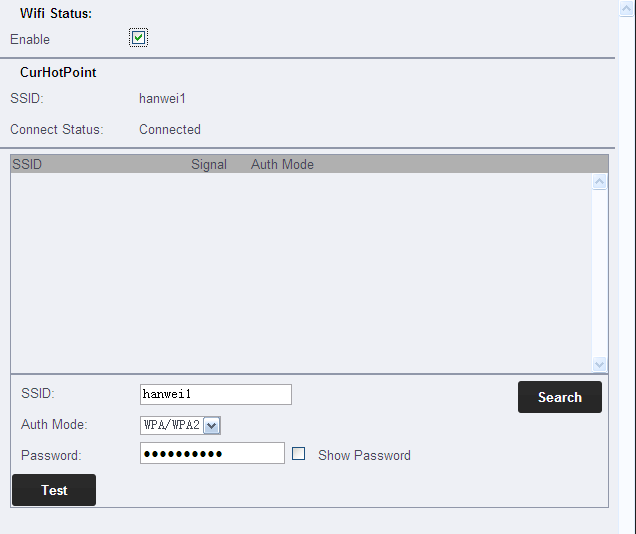Select the Signal column header

point(208,164)
